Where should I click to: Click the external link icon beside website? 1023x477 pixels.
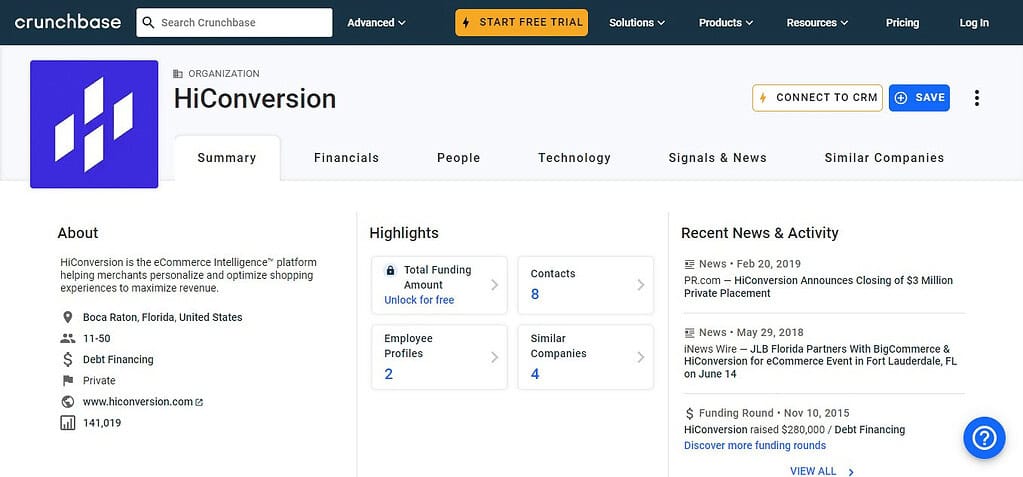coord(199,403)
